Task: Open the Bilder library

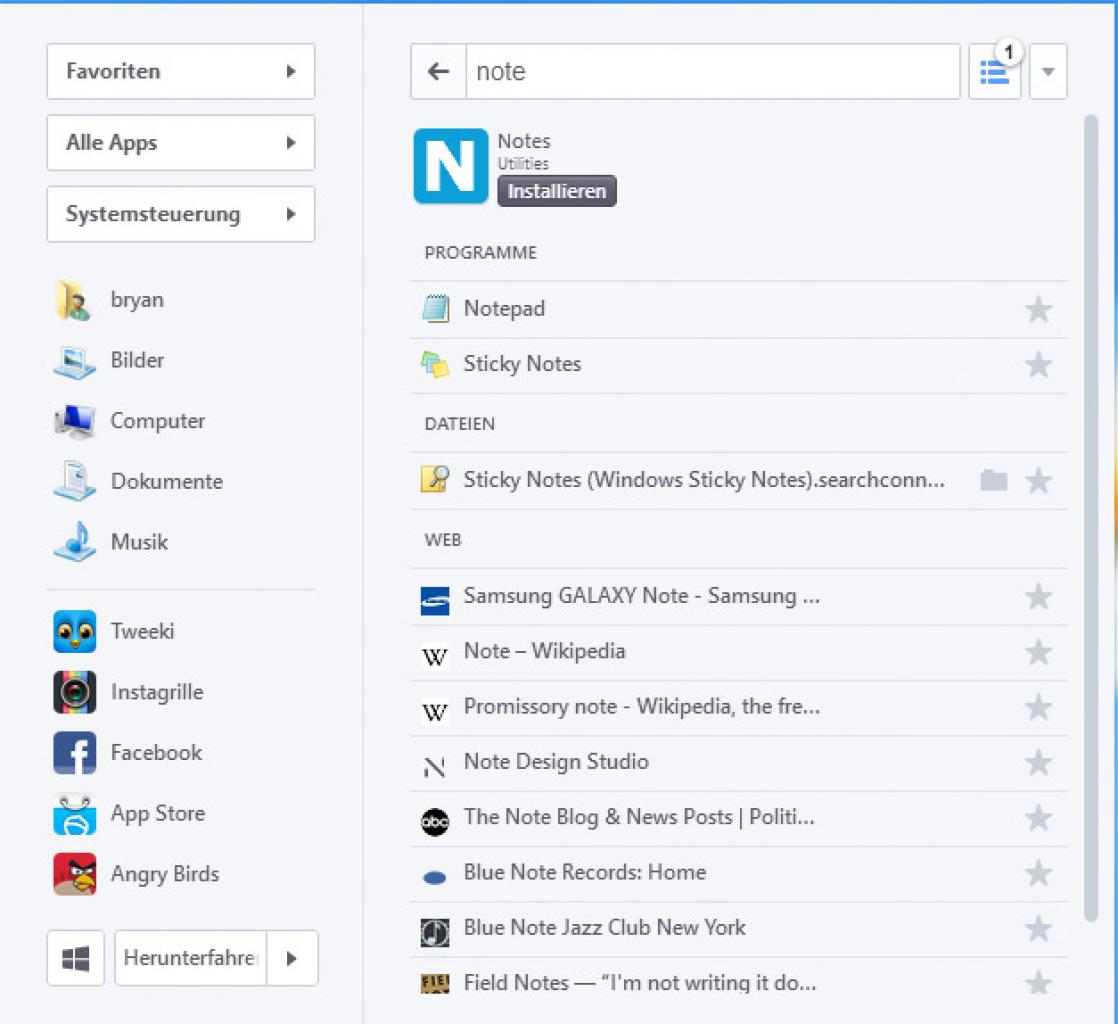Action: tap(109, 361)
